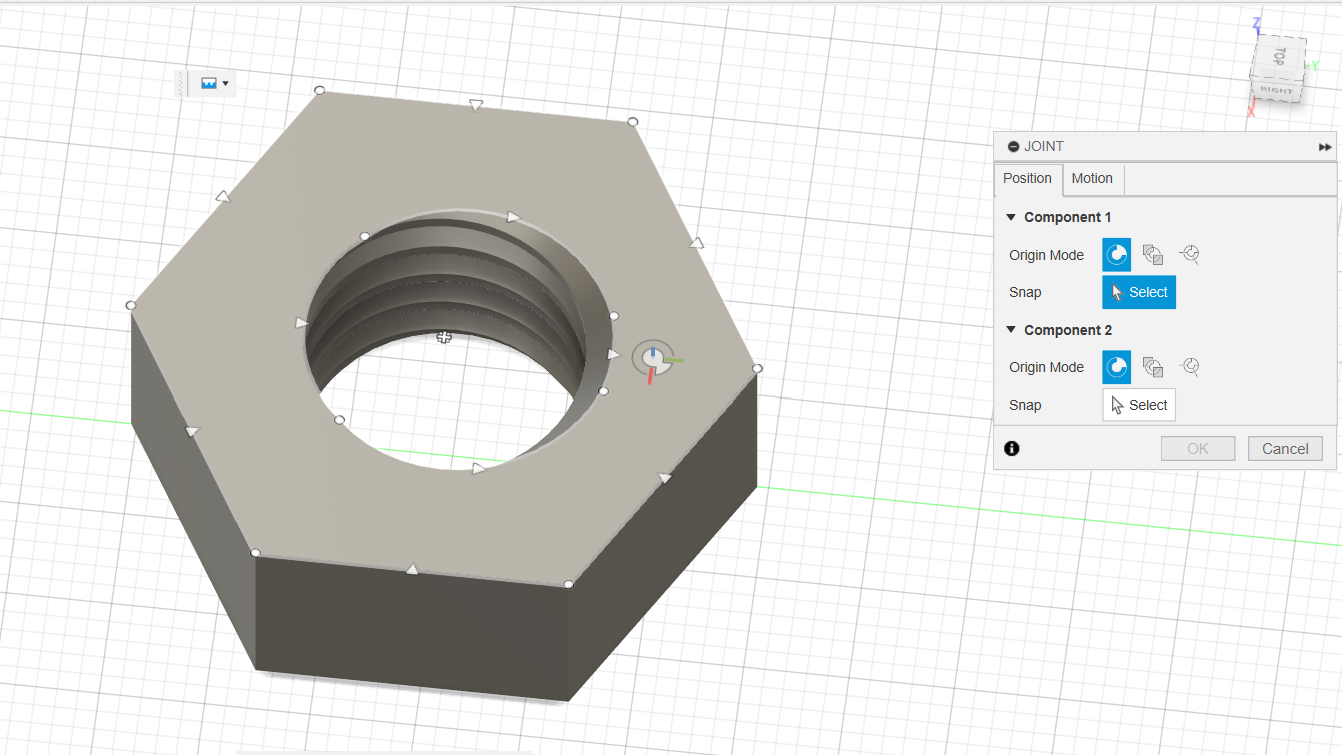Click the OK button
Image resolution: width=1342 pixels, height=755 pixels.
[x=1198, y=449]
